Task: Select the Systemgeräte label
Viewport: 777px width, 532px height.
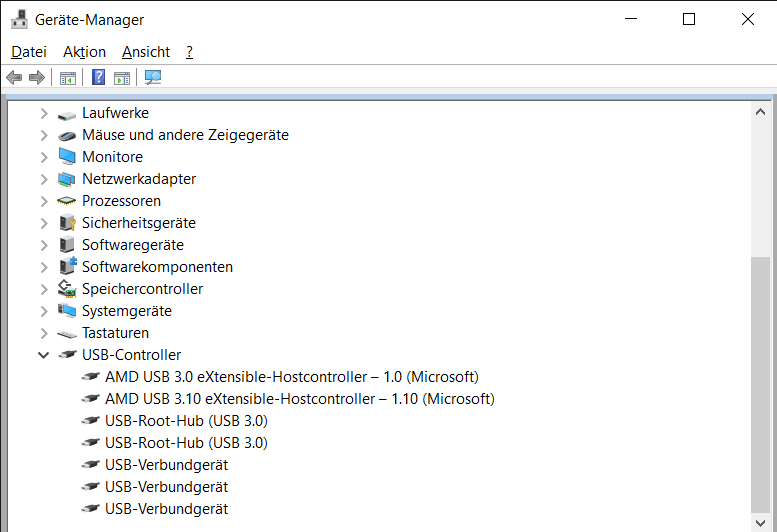Action: click(127, 311)
